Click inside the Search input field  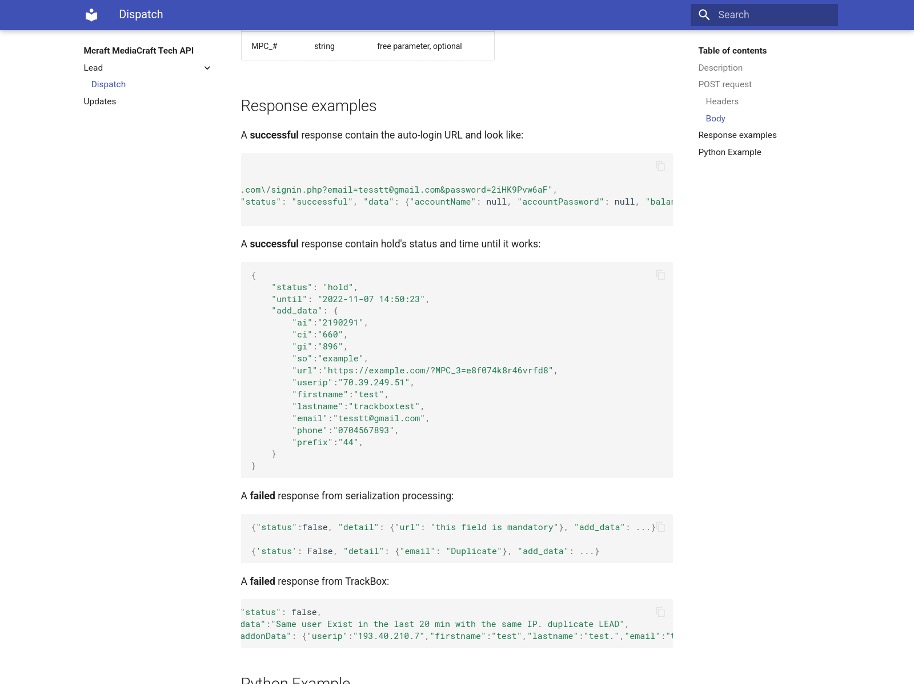(x=770, y=15)
